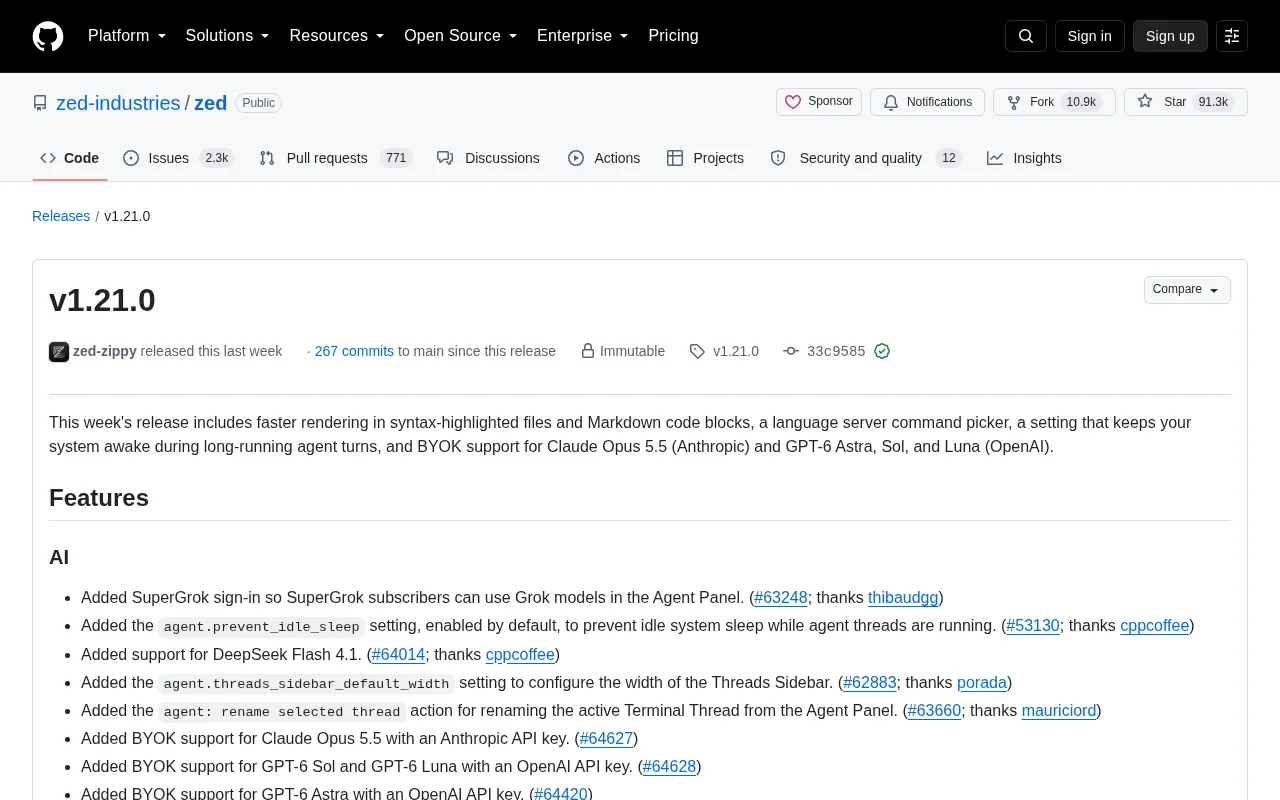The height and width of the screenshot is (800, 1280).
Task: Switch to the Issues tab
Action: point(178,158)
